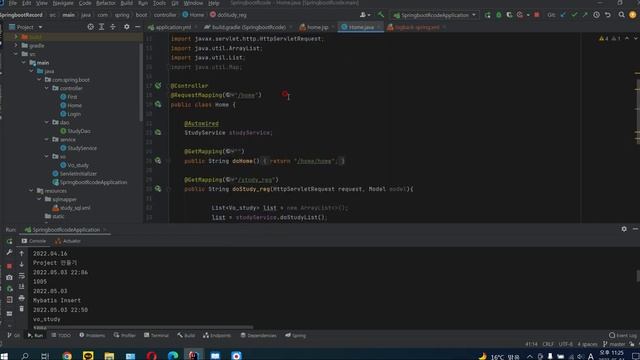The image size is (640, 360).
Task: Open Chrome from the Windows taskbar
Action: pyautogui.click(x=67, y=356)
